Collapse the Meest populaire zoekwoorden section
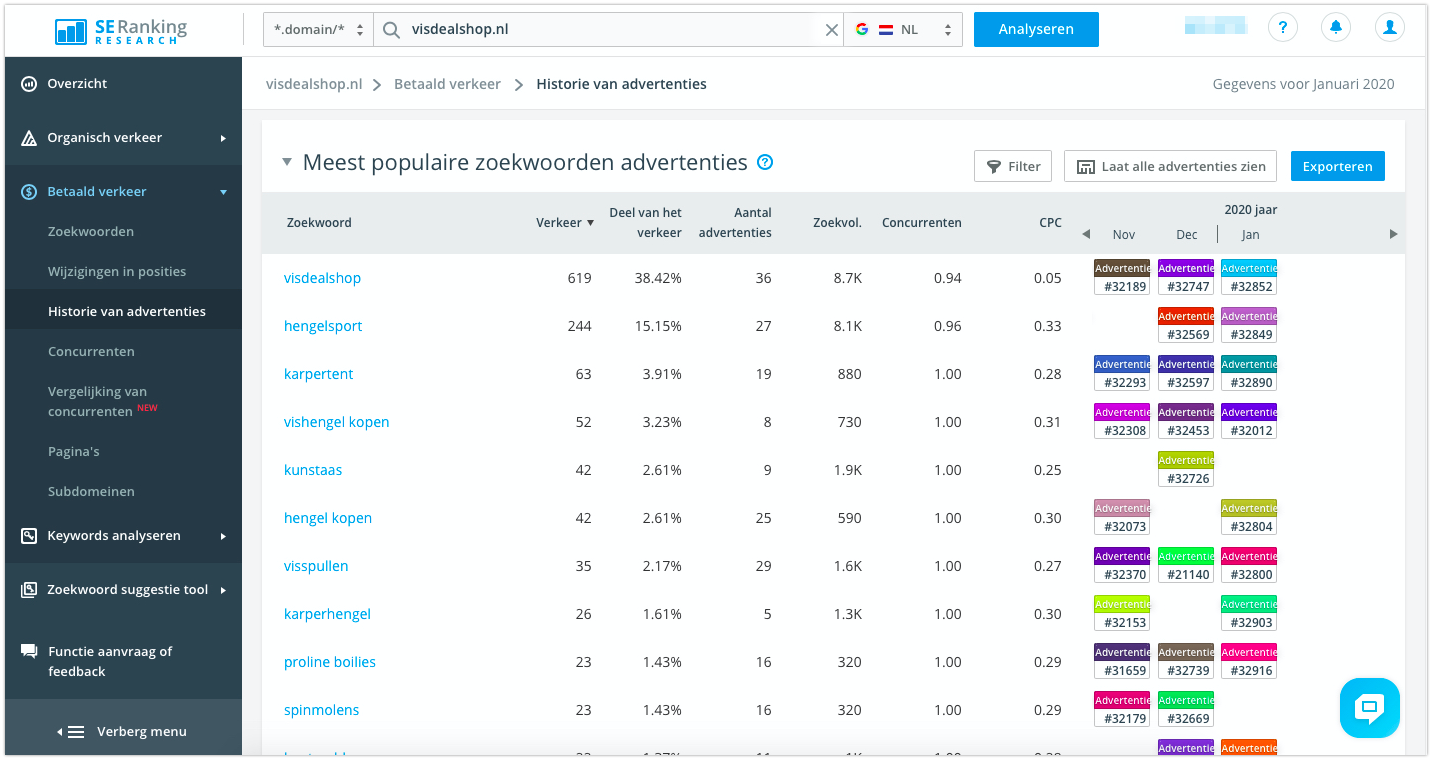Viewport: 1432px width, 760px height. (287, 162)
